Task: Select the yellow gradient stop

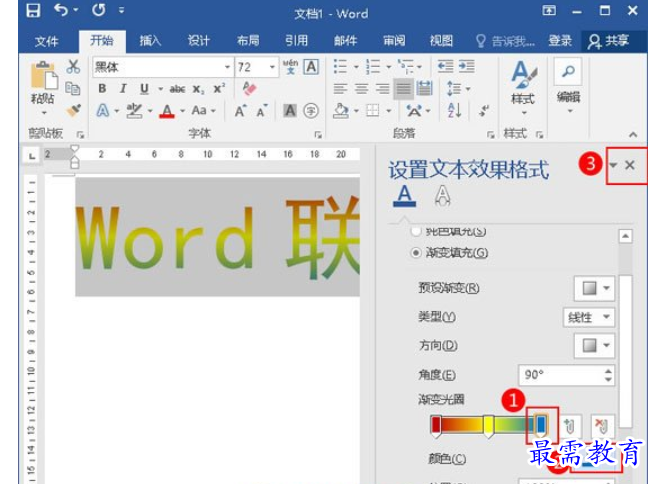Action: point(489,427)
